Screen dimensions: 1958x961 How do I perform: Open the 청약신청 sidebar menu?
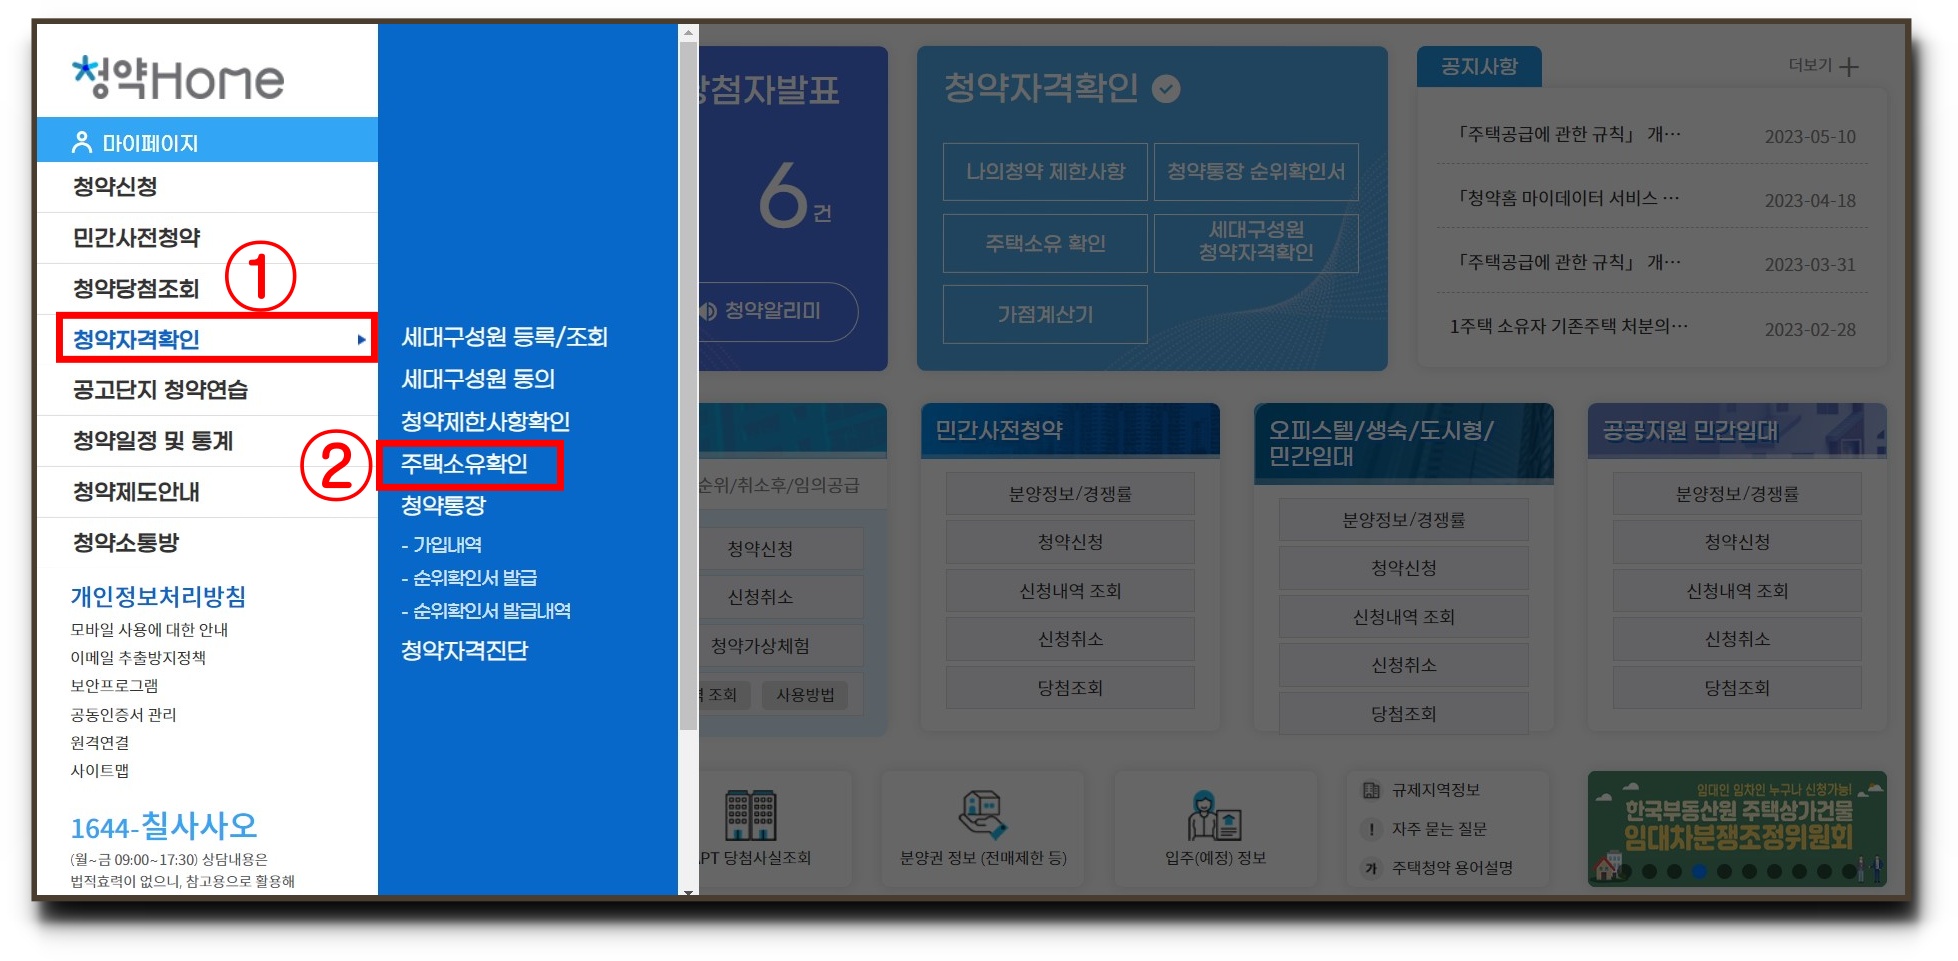click(115, 186)
